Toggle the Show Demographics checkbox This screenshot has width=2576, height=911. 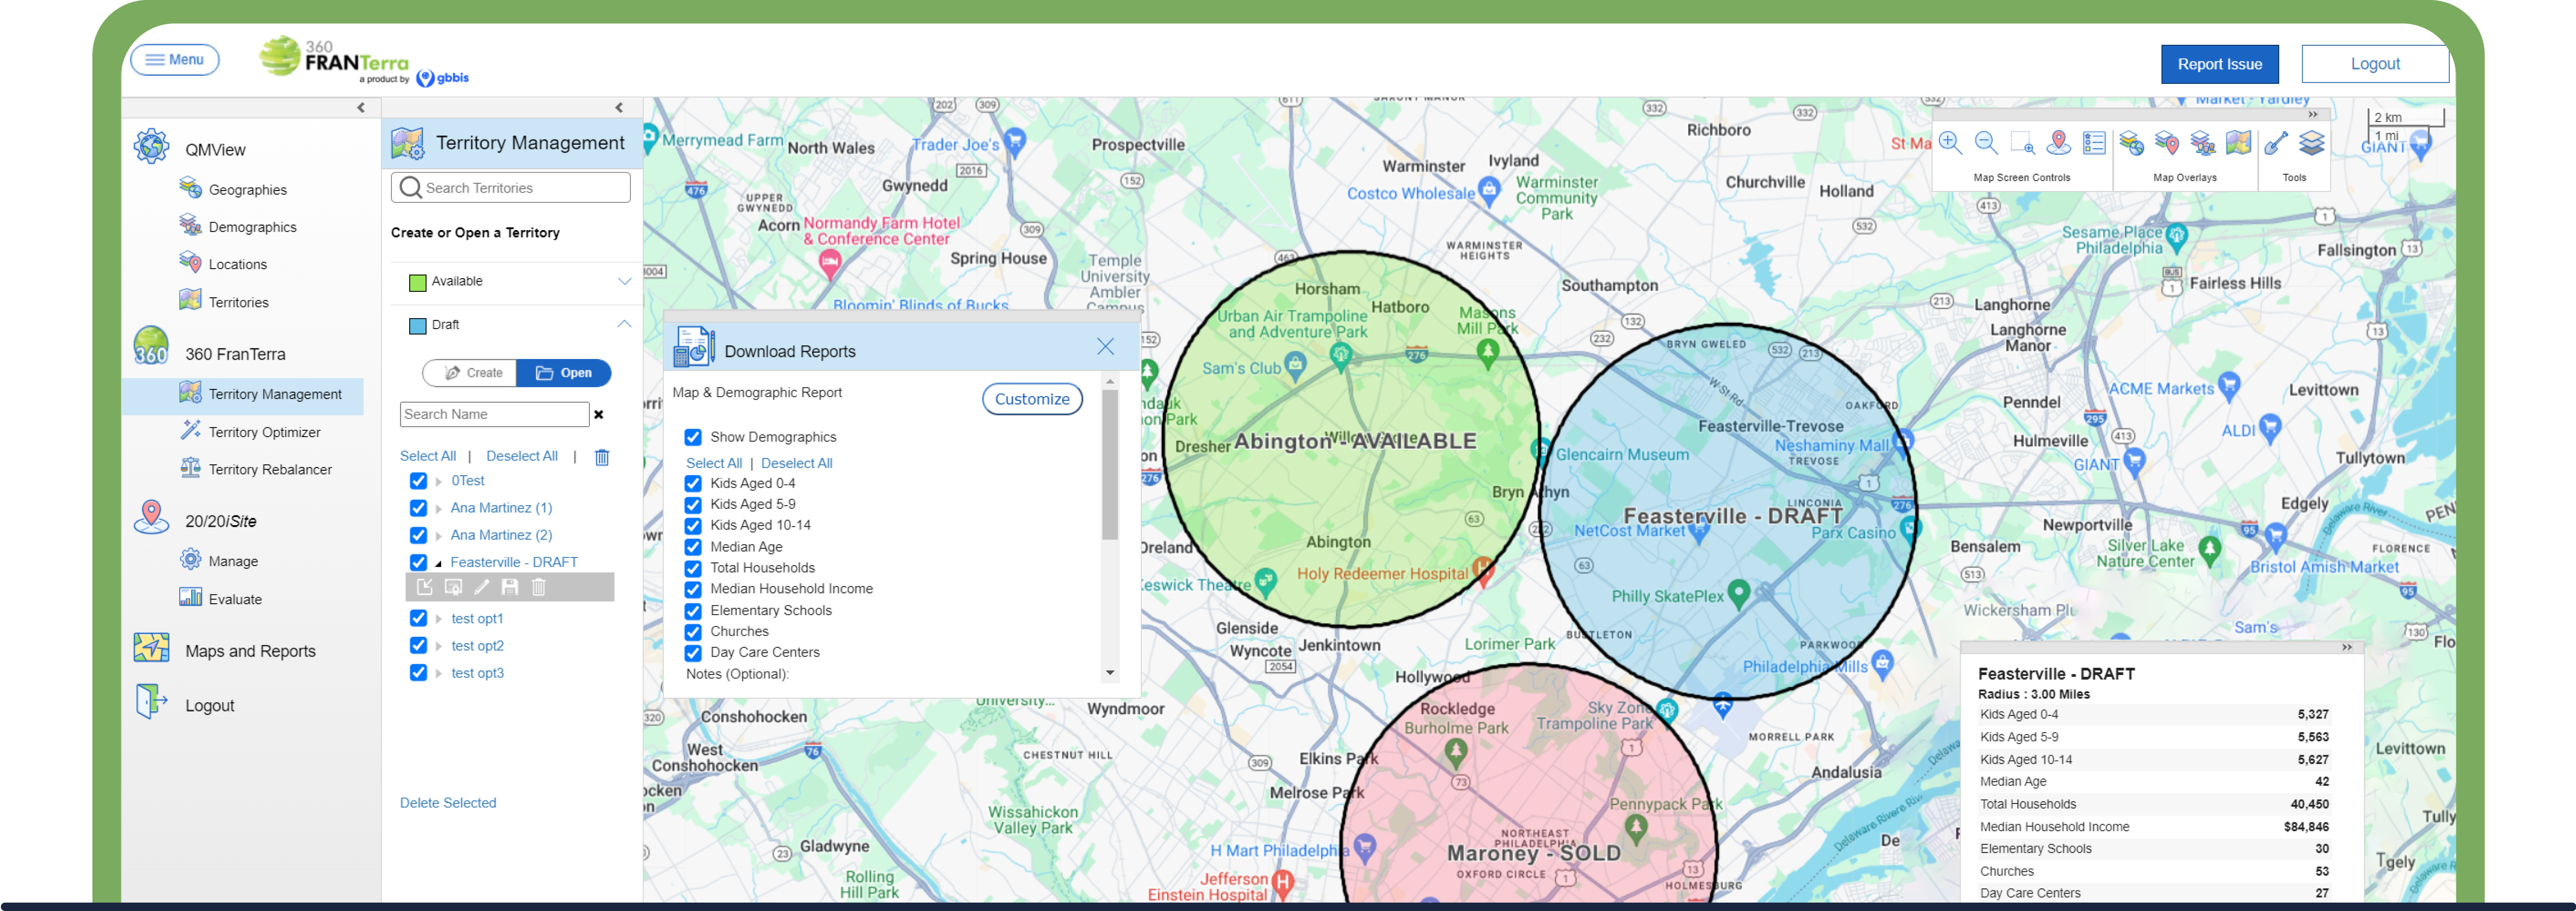[693, 437]
